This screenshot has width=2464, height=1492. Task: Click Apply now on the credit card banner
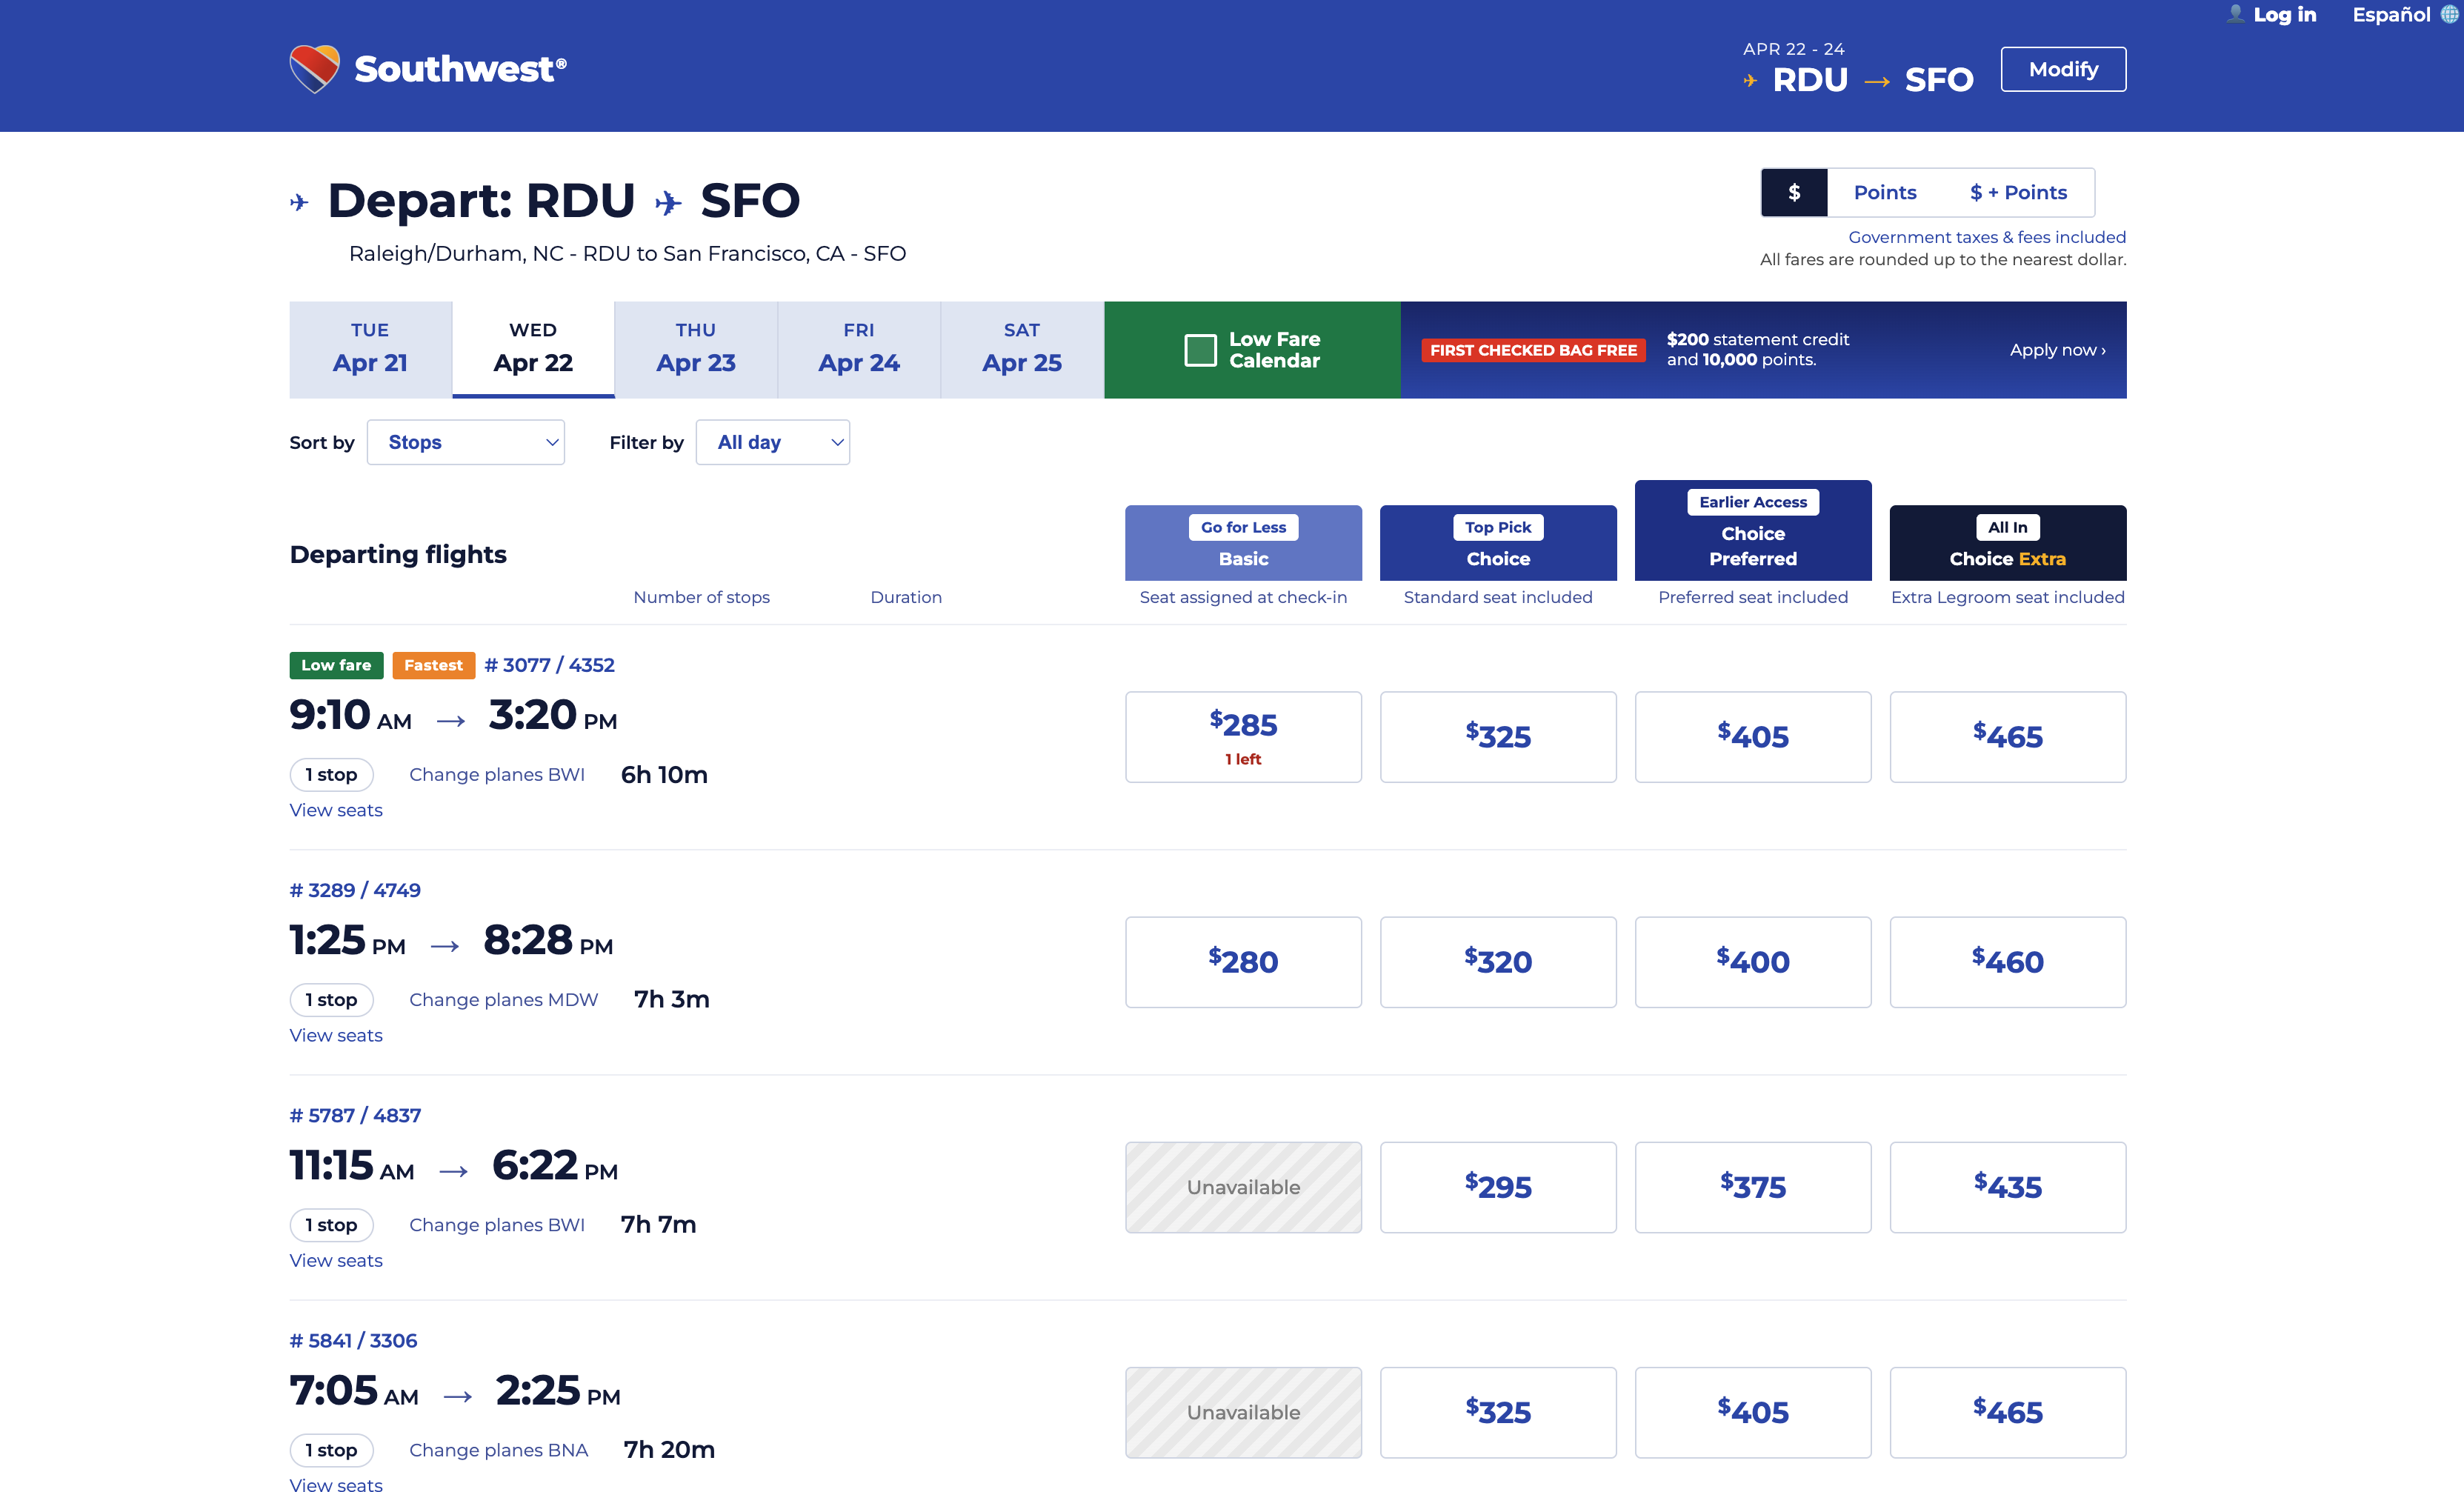point(2057,350)
